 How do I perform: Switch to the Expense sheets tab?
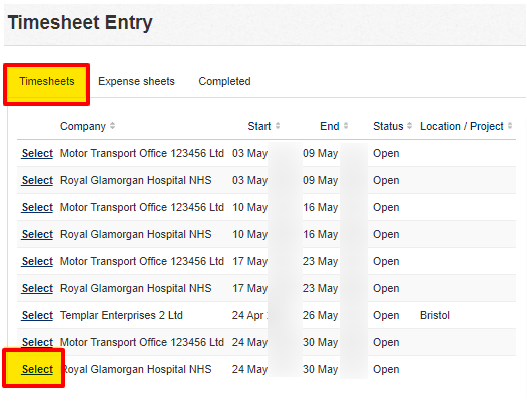click(x=136, y=81)
